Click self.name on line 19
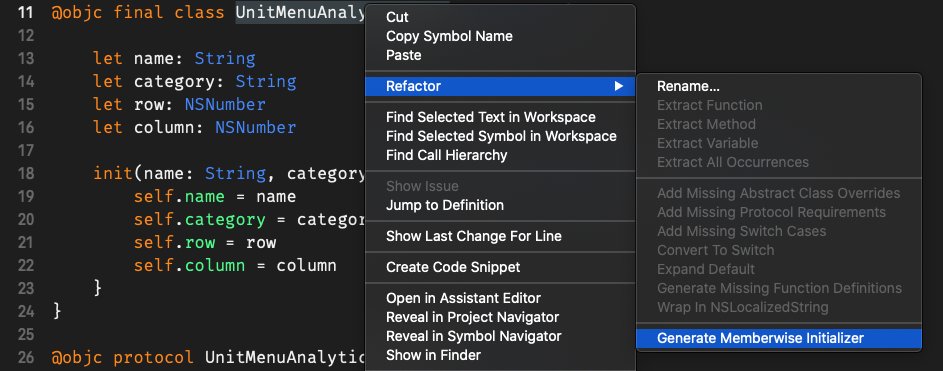The width and height of the screenshot is (943, 371). click(x=179, y=197)
